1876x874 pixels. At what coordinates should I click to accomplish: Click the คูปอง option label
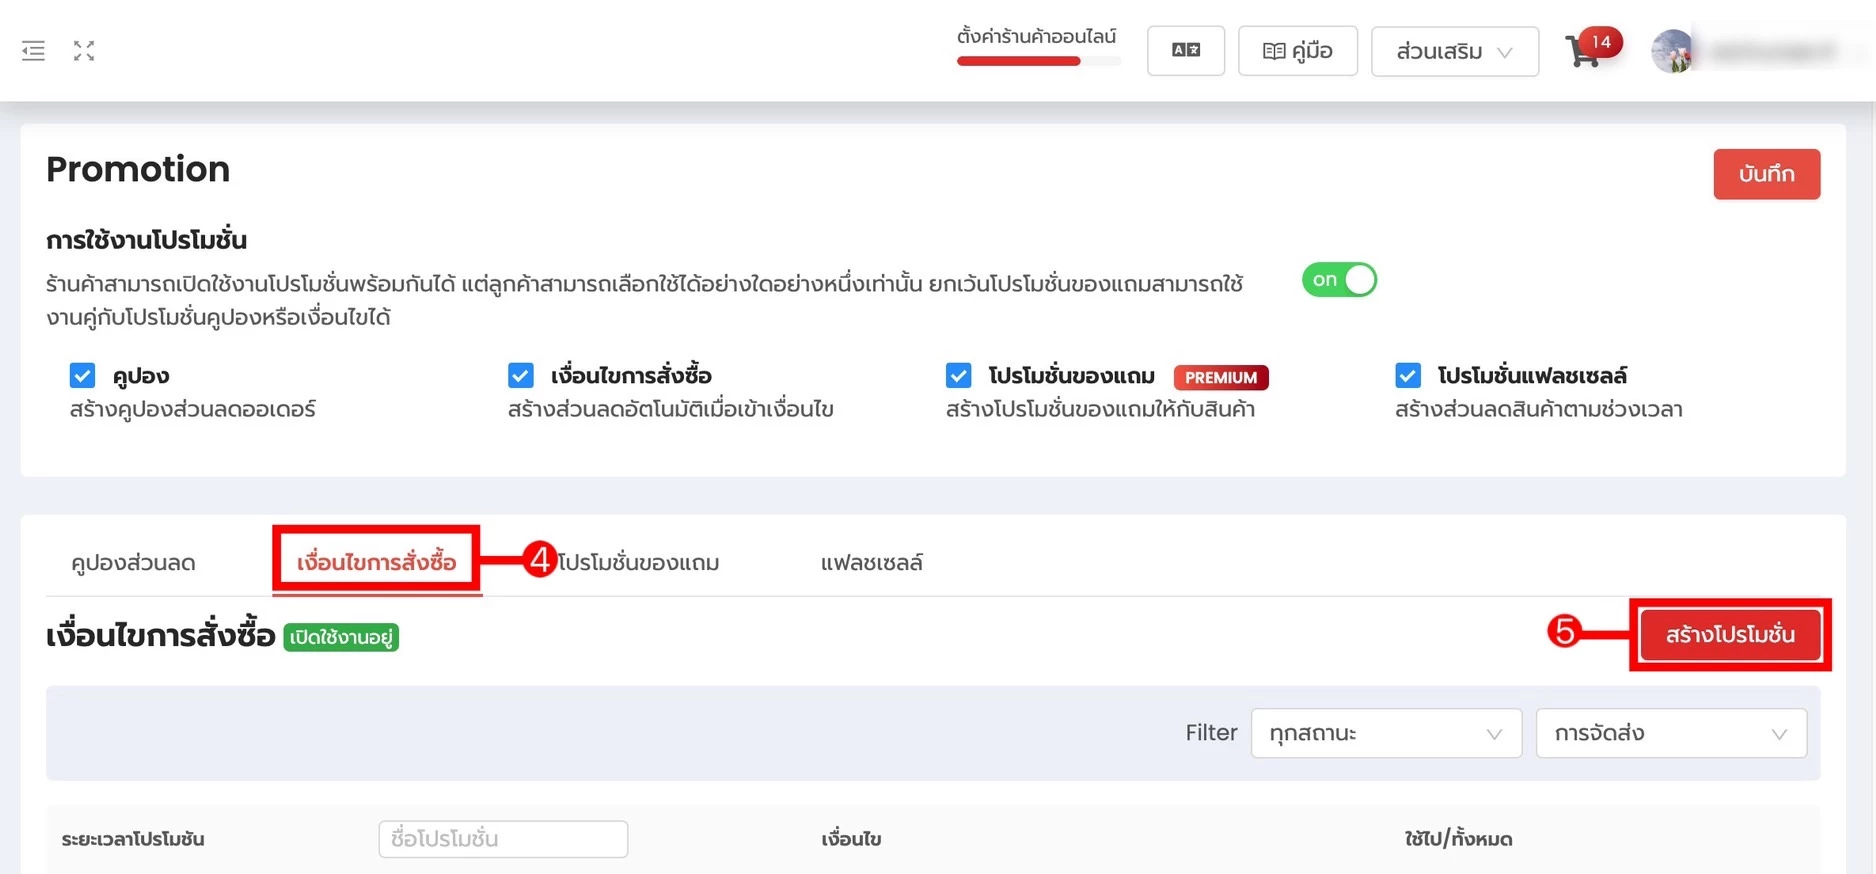pyautogui.click(x=141, y=376)
